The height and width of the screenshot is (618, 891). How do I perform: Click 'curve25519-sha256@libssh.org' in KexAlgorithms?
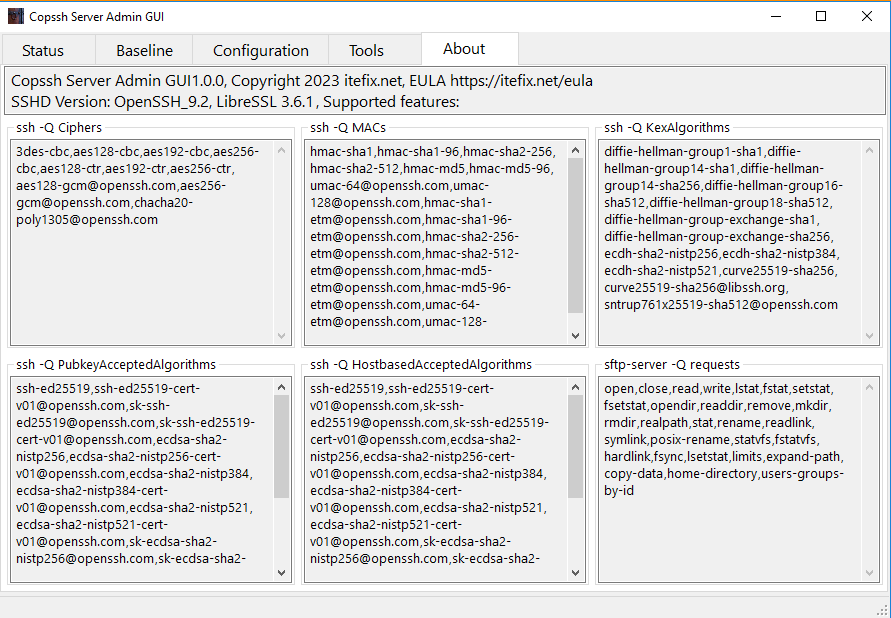(694, 288)
